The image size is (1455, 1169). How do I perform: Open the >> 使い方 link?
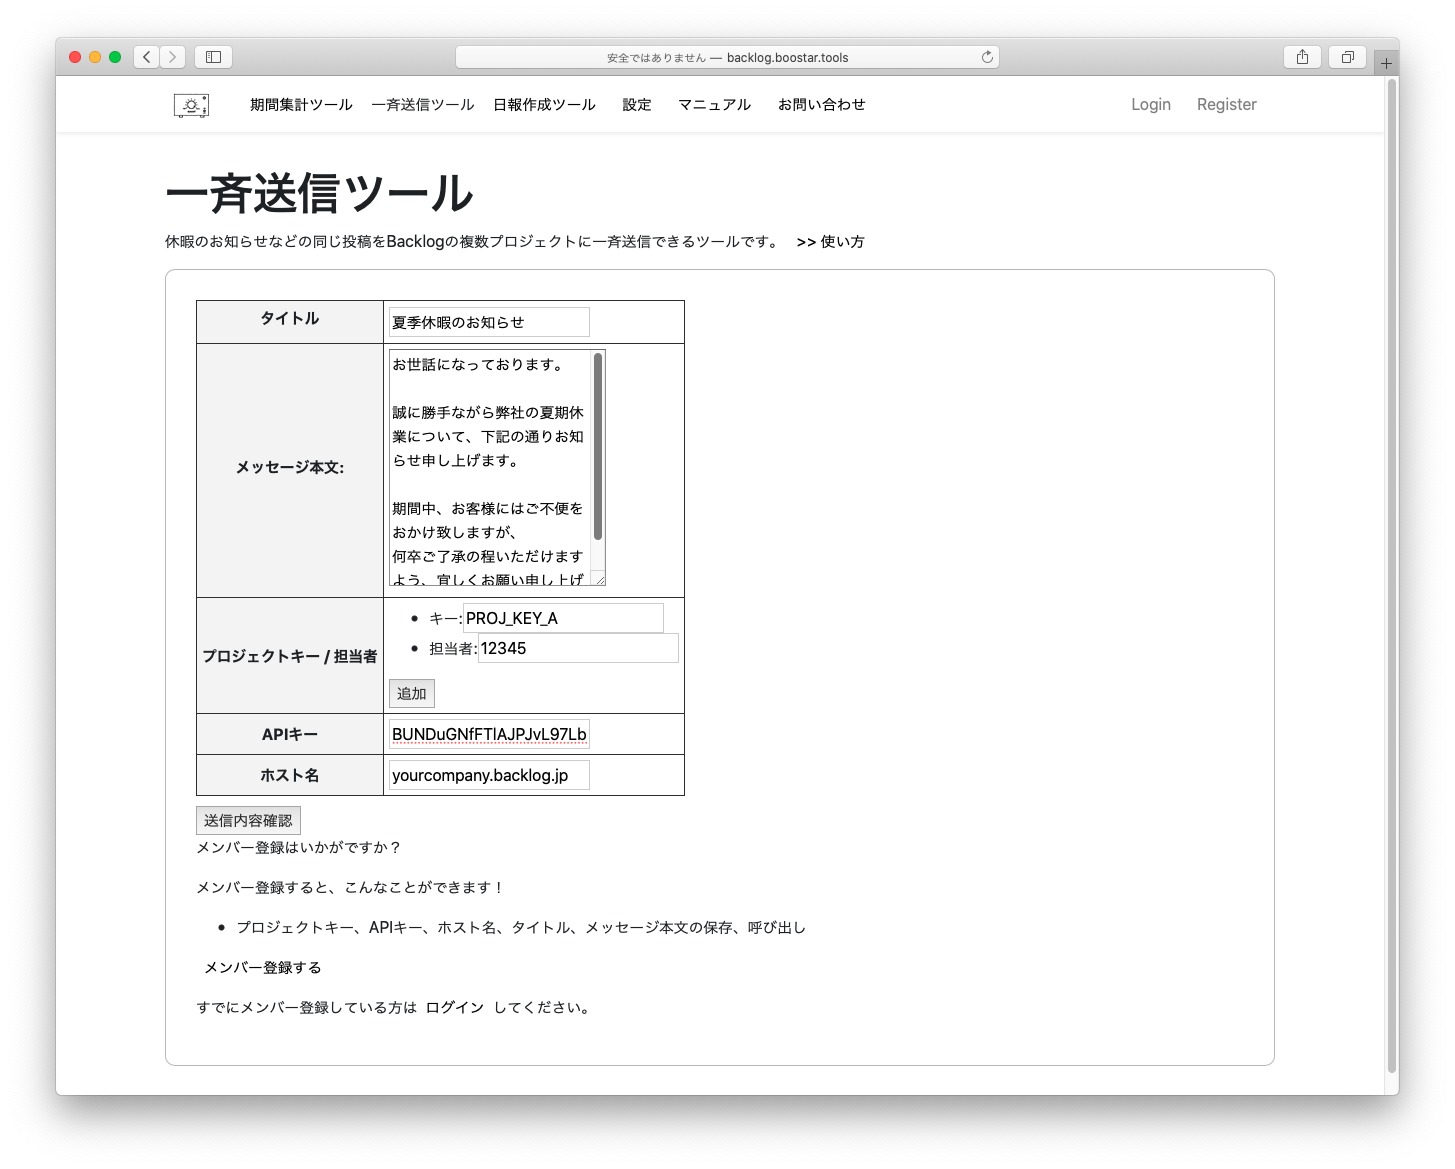coord(830,242)
